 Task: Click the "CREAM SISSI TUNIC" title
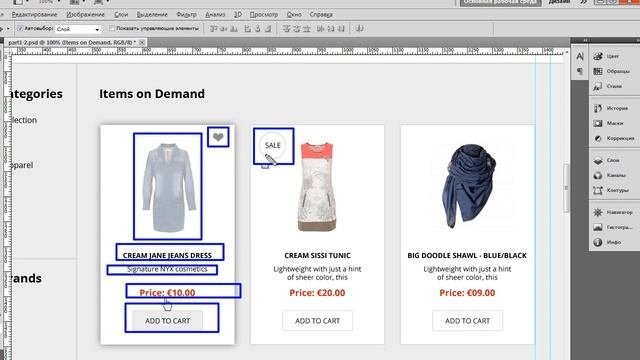pyautogui.click(x=317, y=256)
